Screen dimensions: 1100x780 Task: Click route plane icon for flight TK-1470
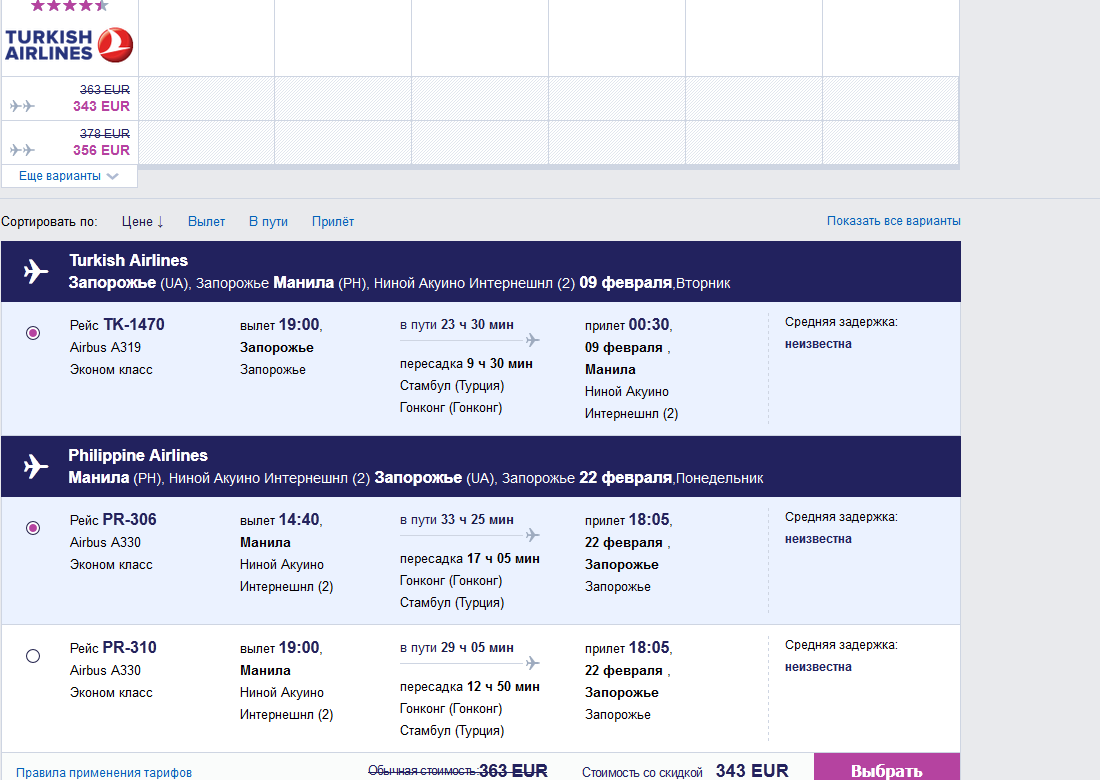[x=531, y=340]
